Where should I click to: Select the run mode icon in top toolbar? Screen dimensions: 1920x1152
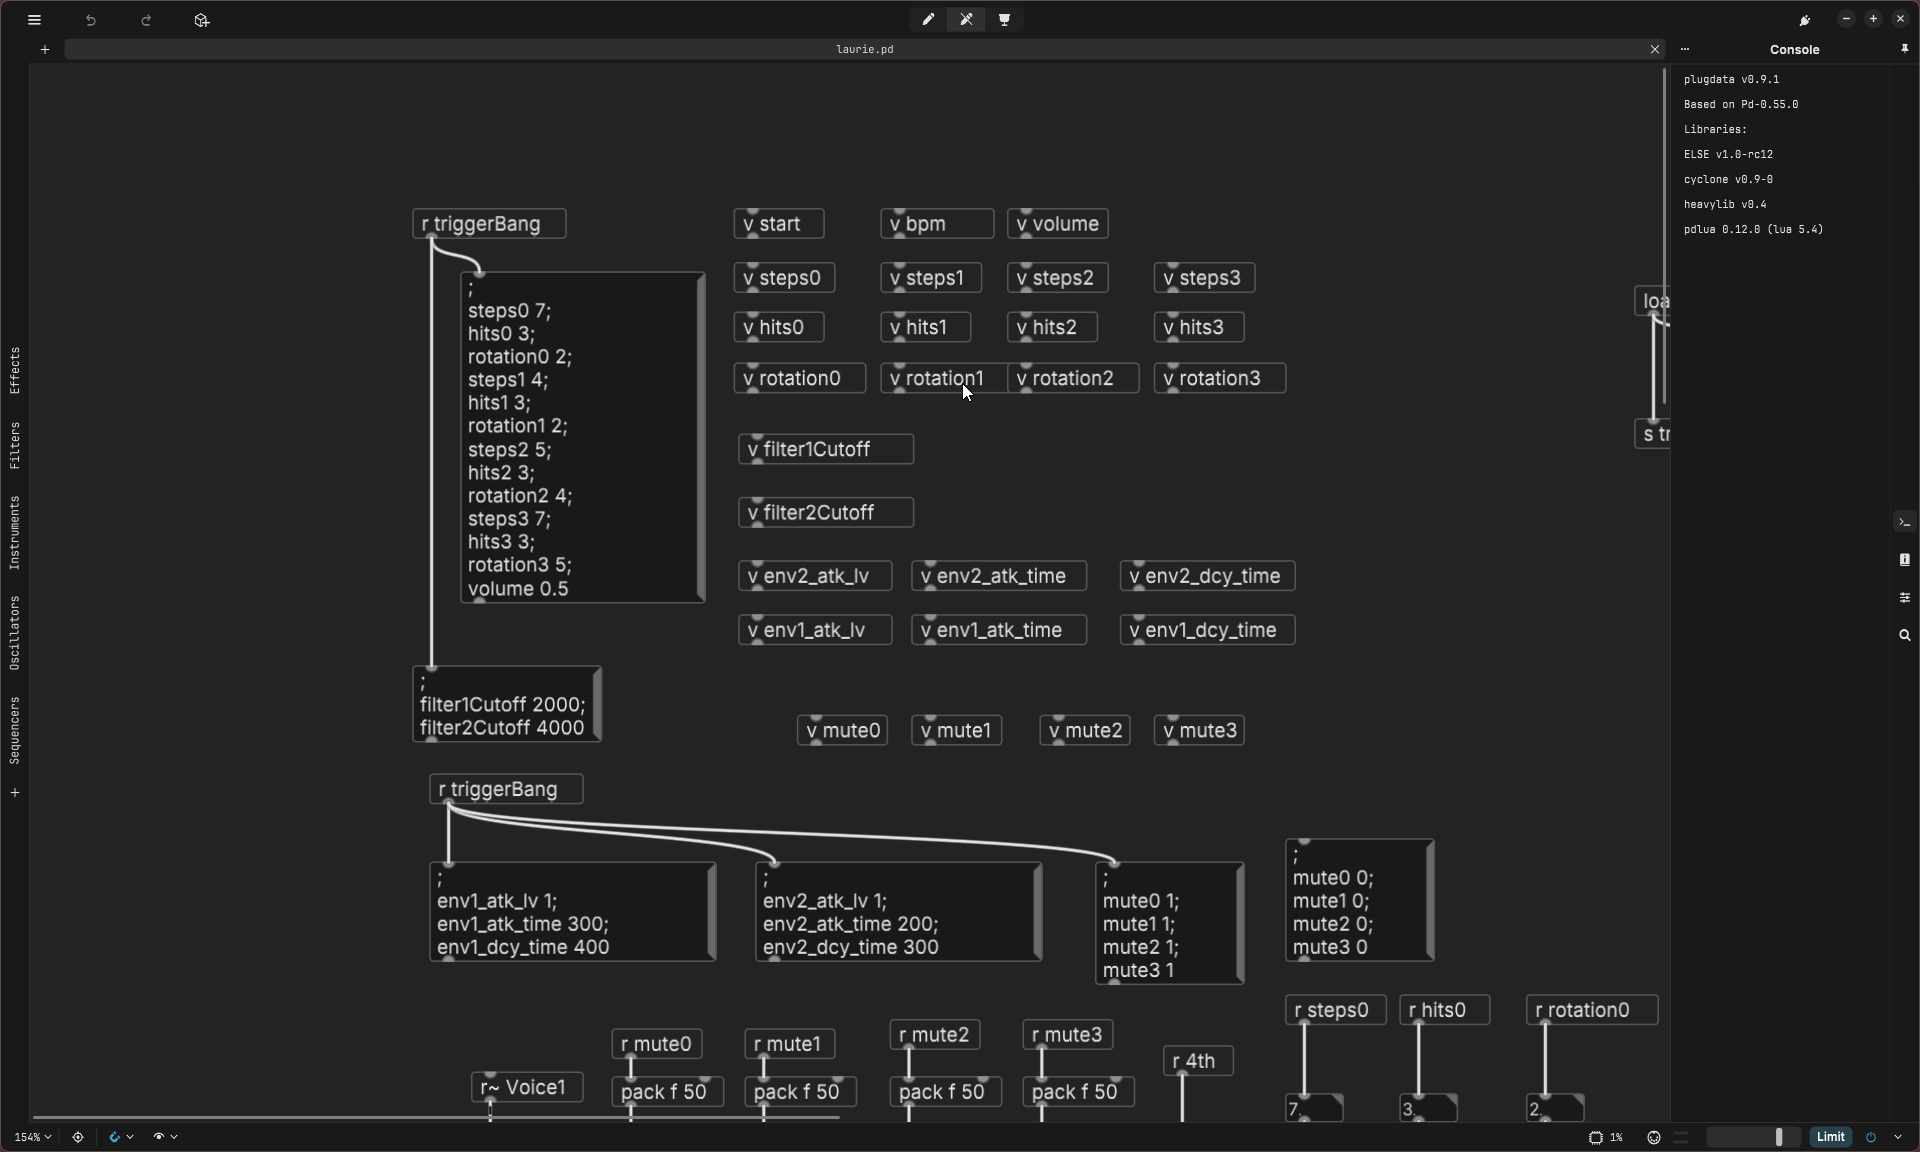[966, 20]
